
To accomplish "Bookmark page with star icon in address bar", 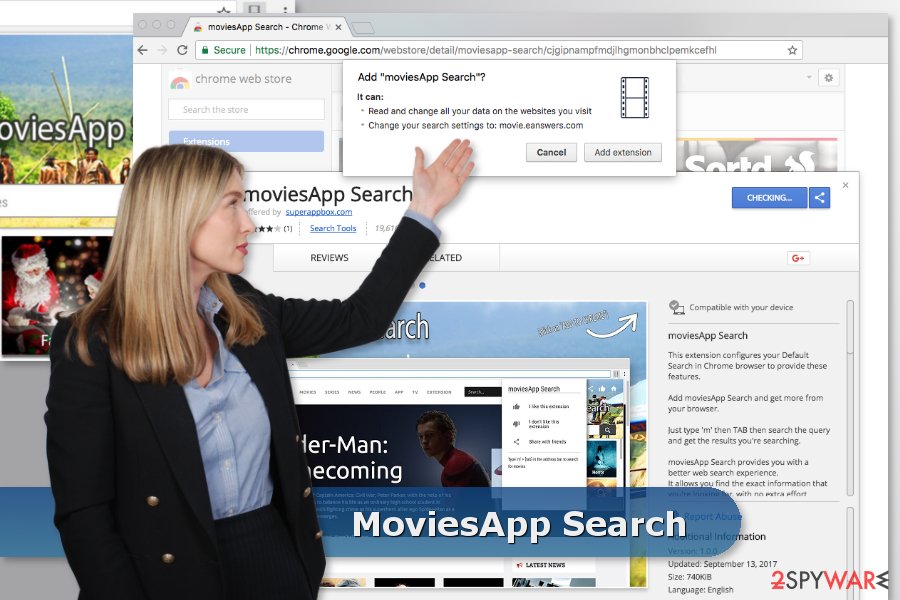I will (x=792, y=50).
